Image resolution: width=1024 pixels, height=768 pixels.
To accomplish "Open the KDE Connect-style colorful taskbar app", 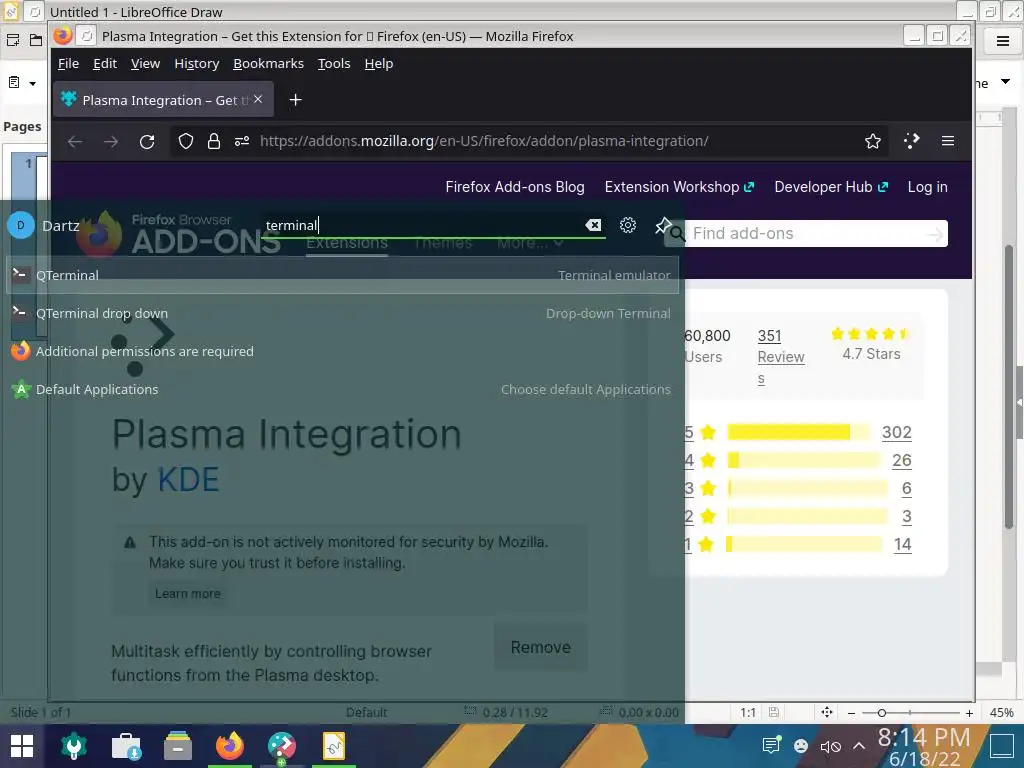I will click(x=281, y=746).
